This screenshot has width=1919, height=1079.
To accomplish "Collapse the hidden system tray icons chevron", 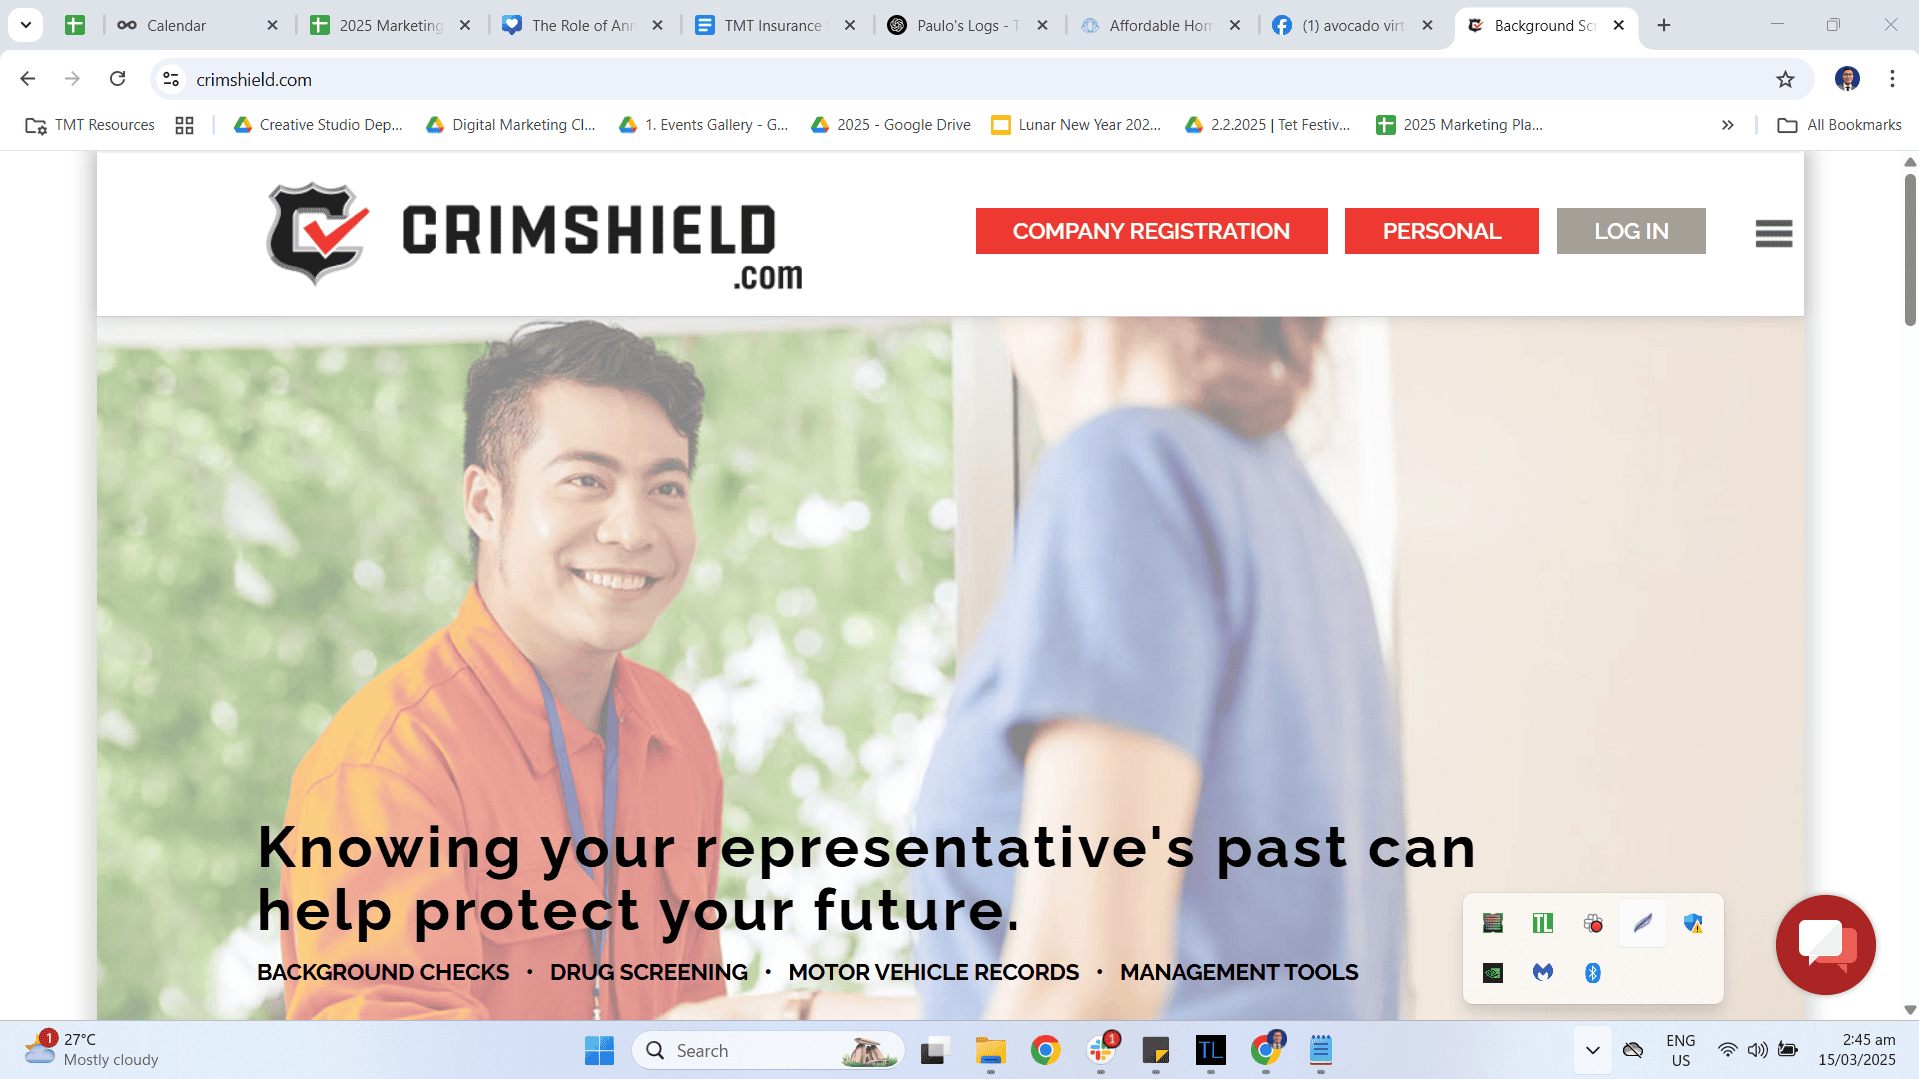I will pos(1592,1050).
